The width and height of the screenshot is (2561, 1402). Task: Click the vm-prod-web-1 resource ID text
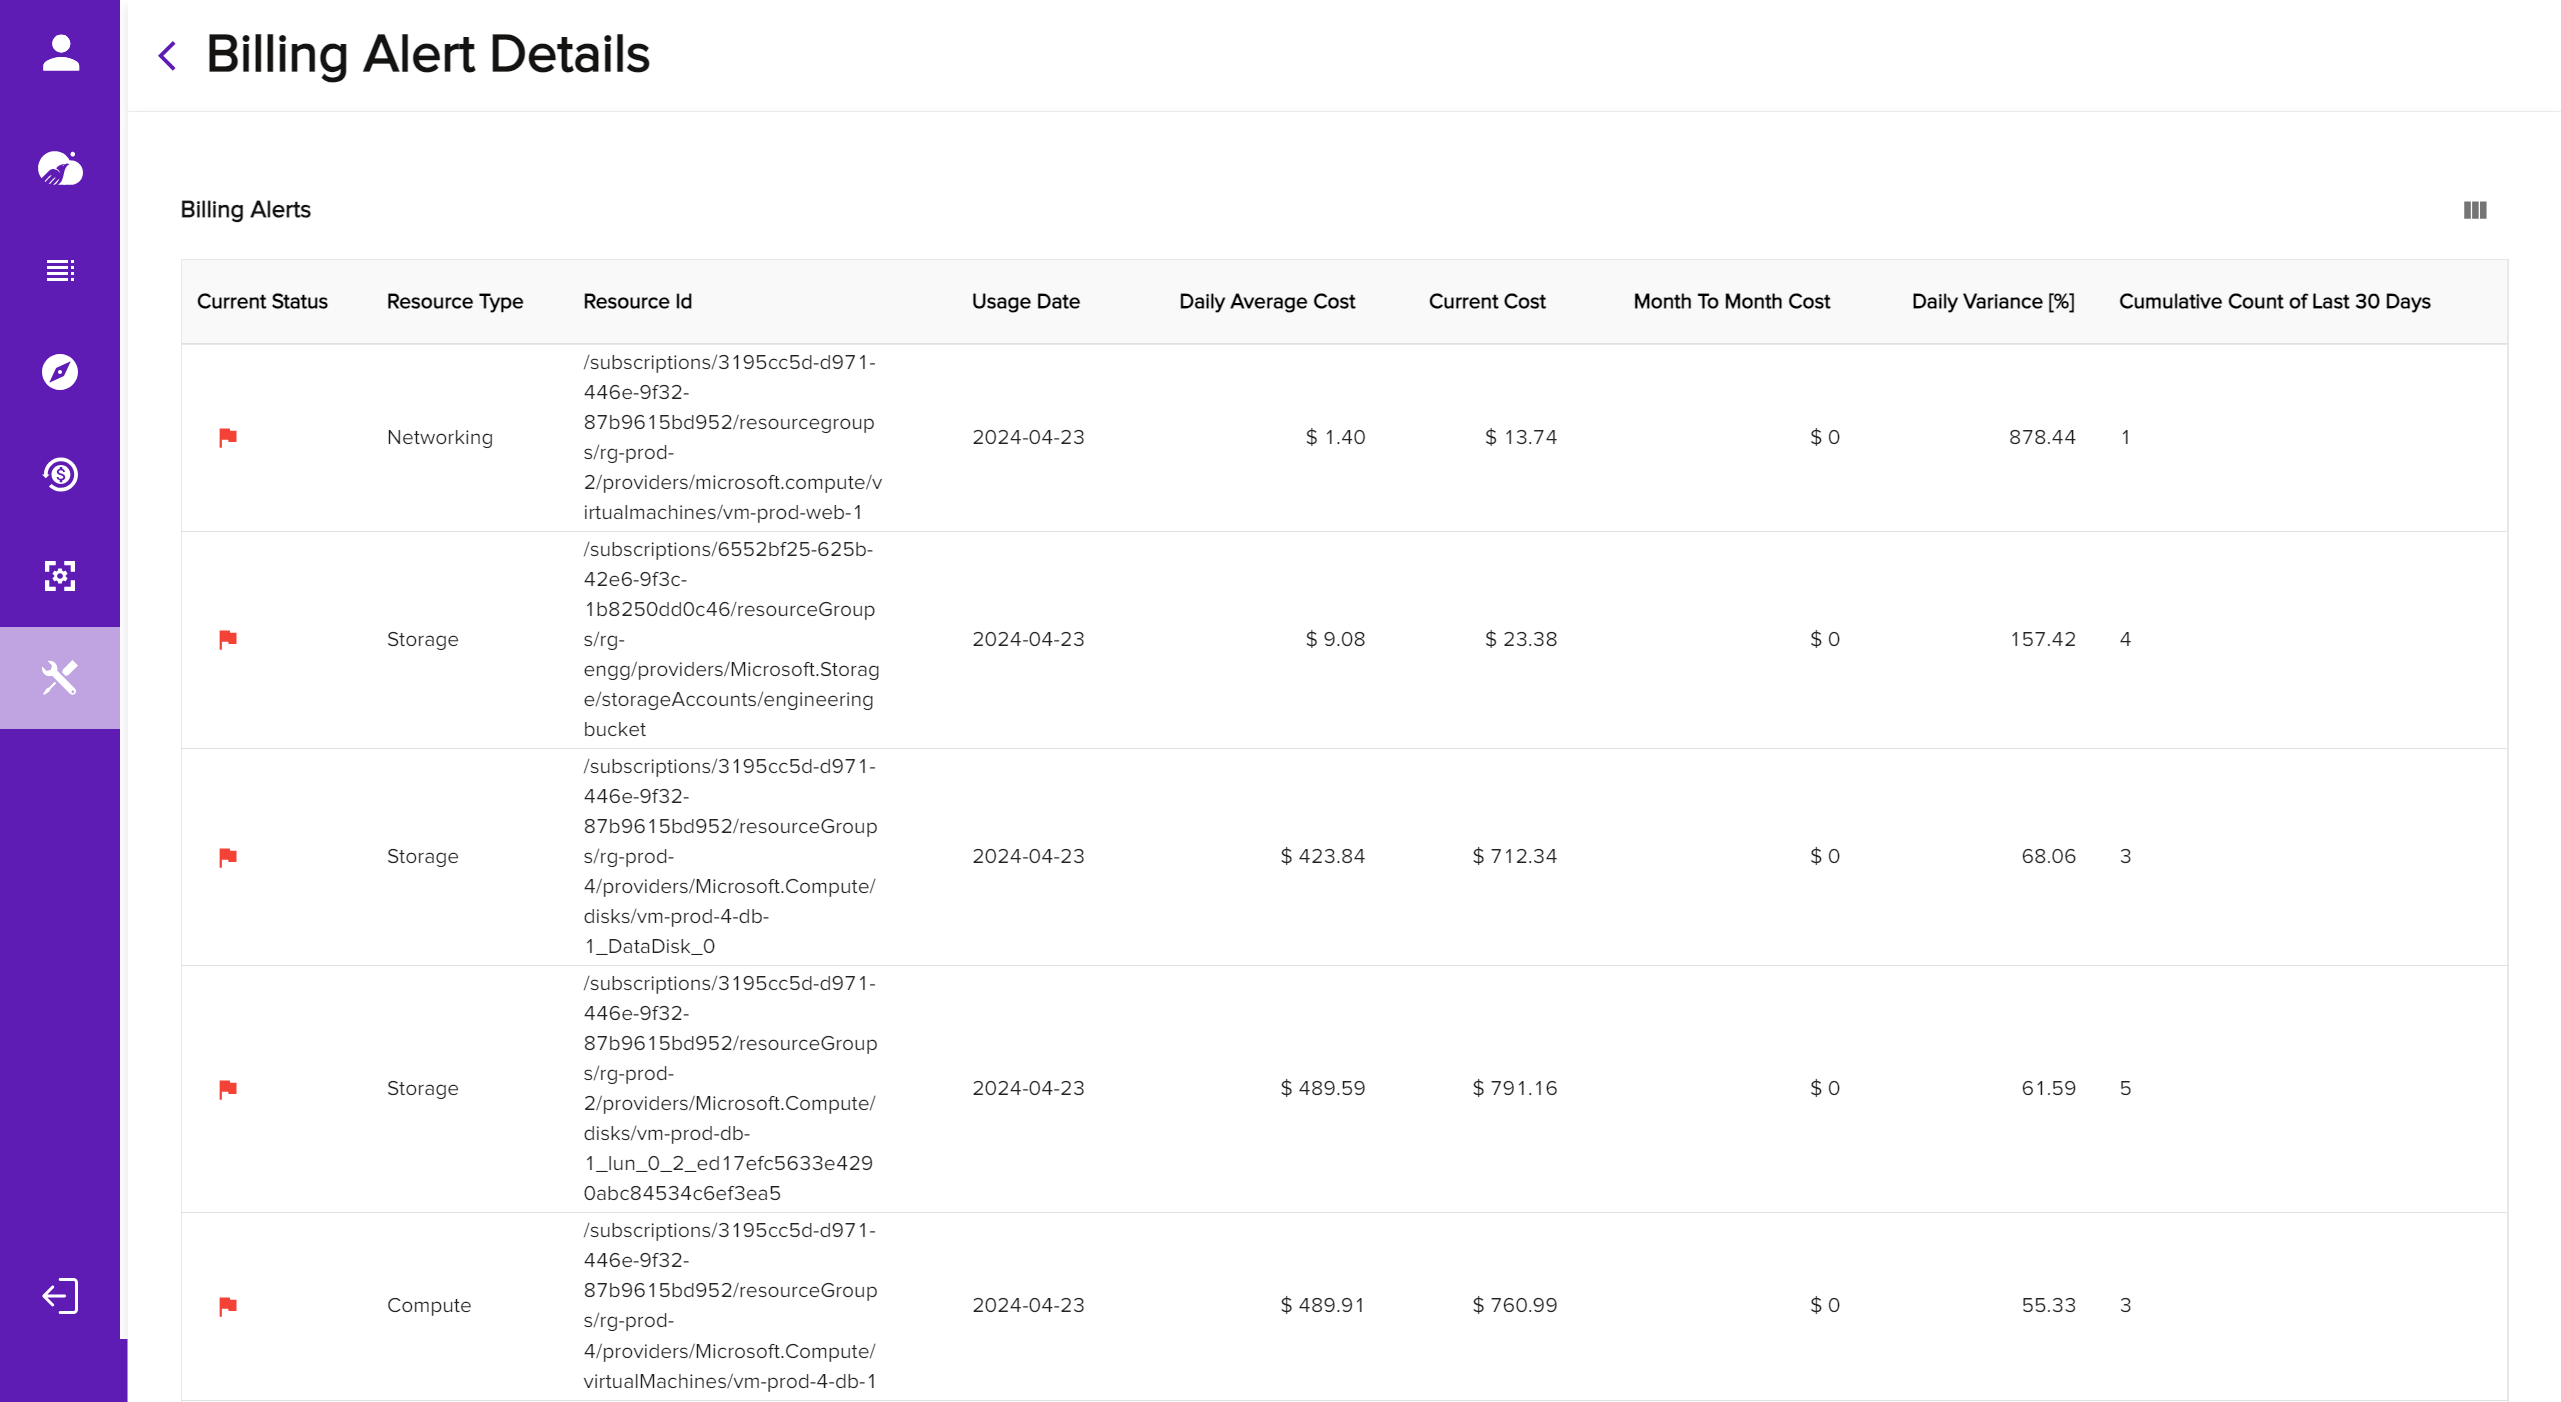[x=732, y=437]
